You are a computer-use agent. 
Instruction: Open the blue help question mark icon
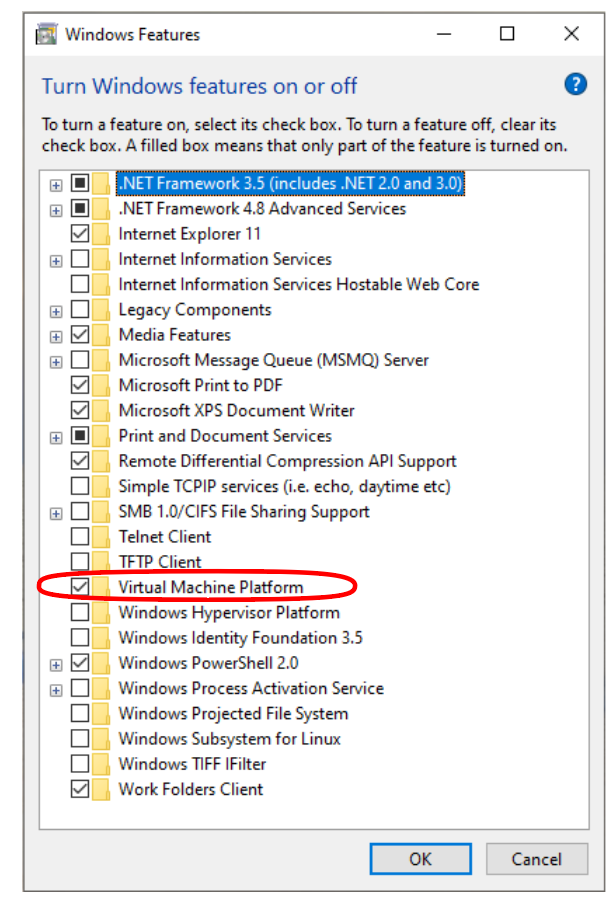[575, 85]
